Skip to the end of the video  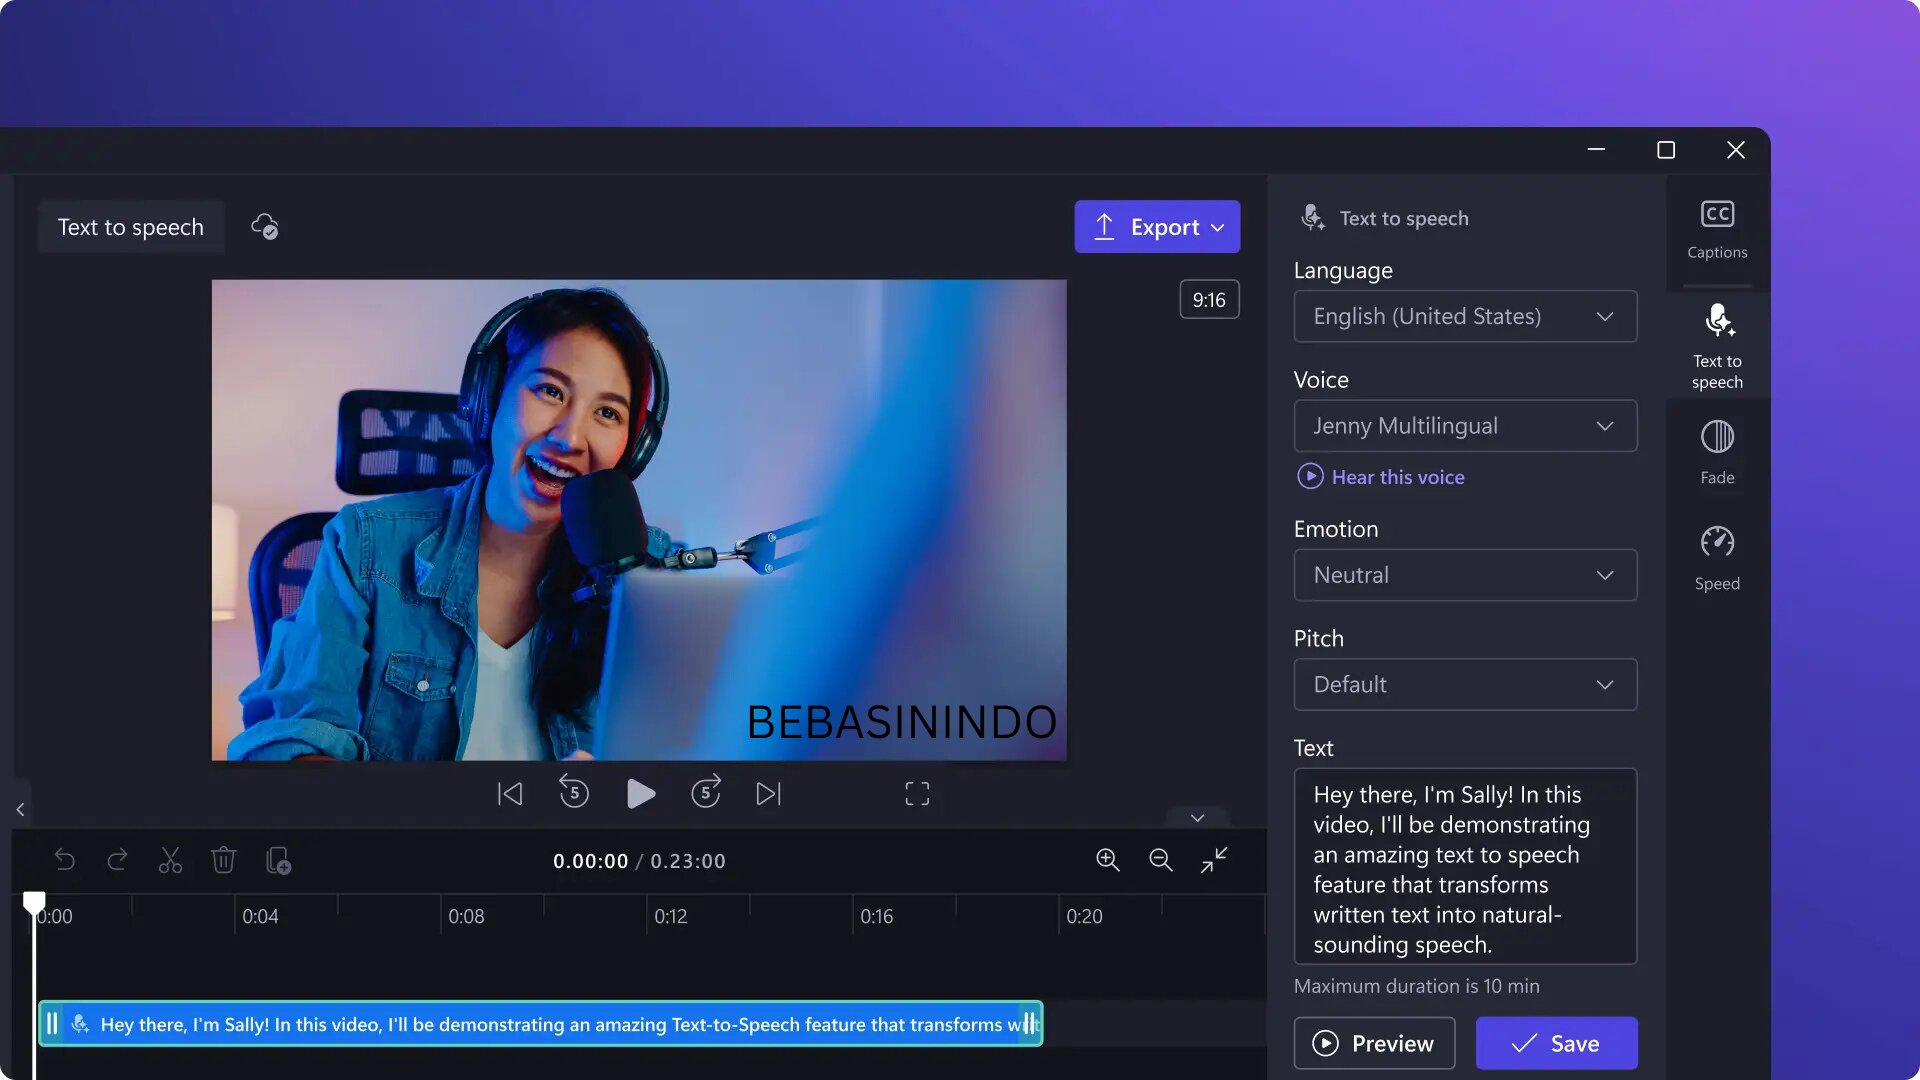[x=768, y=794]
